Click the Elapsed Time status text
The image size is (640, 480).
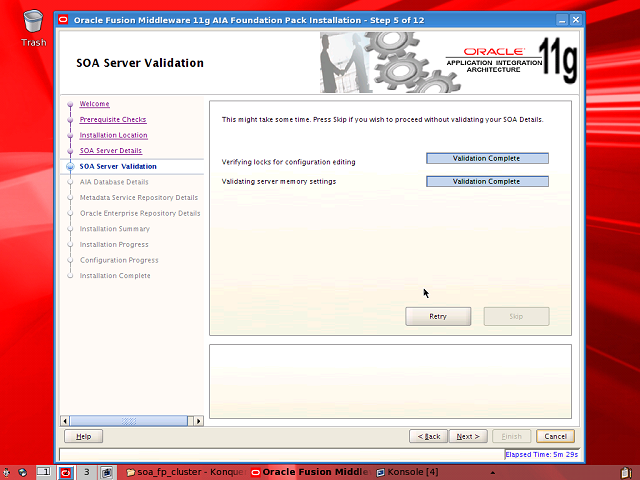tap(542, 454)
